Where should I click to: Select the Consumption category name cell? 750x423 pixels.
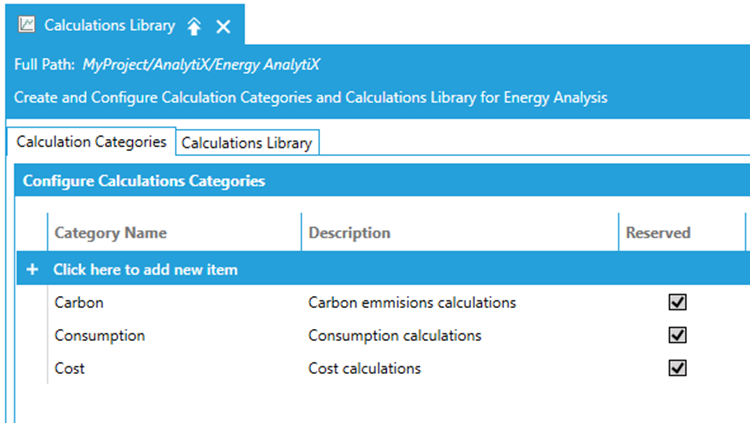coord(100,335)
